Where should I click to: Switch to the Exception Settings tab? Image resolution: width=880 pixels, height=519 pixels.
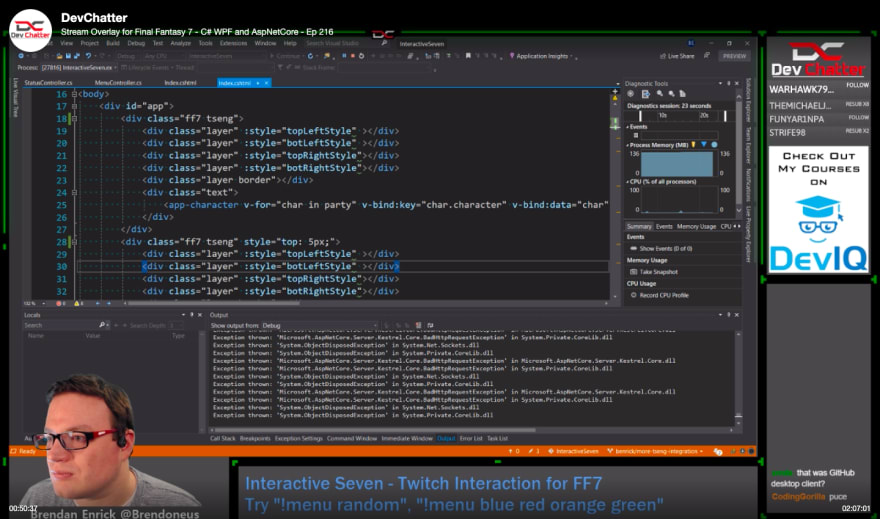click(299, 439)
